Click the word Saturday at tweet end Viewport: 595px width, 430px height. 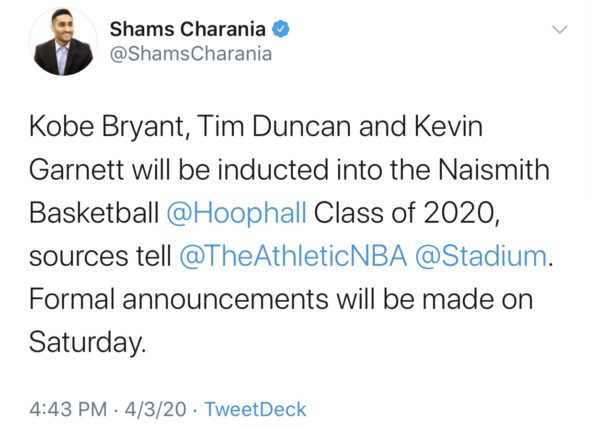(86, 343)
